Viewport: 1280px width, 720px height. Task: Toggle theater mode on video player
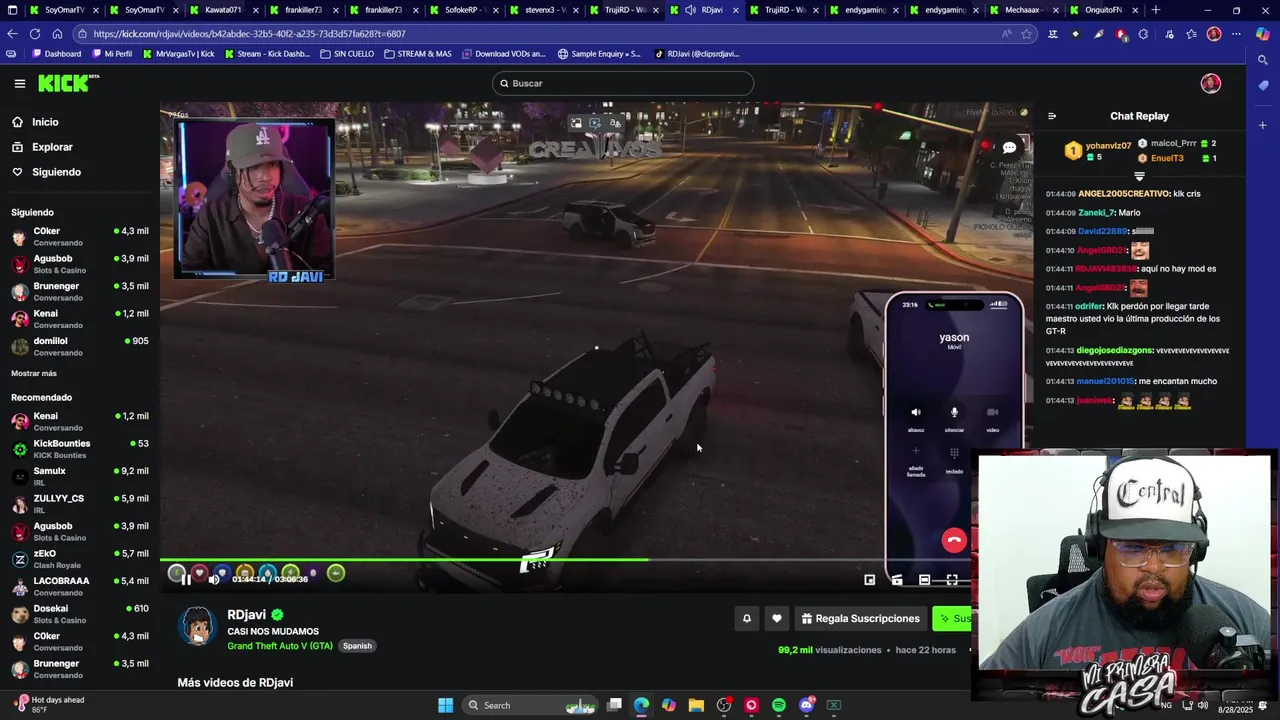(x=924, y=579)
